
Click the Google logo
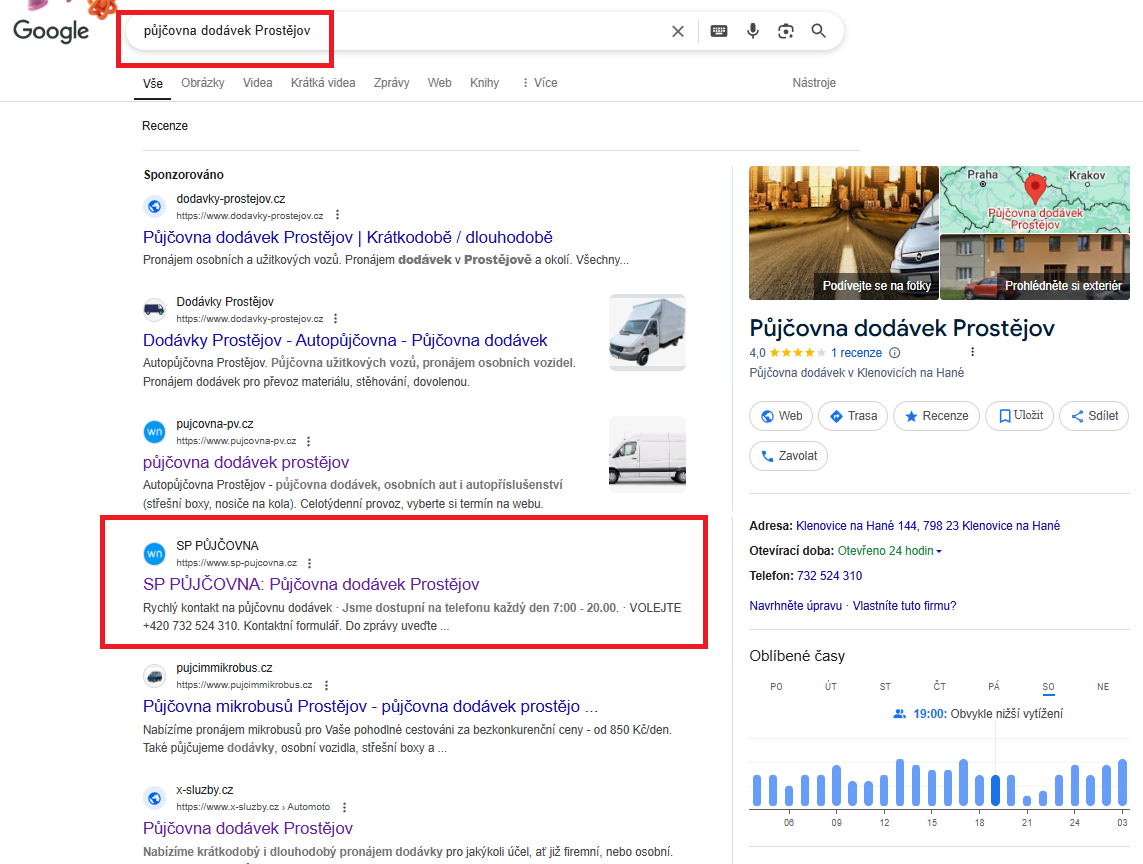point(51,31)
